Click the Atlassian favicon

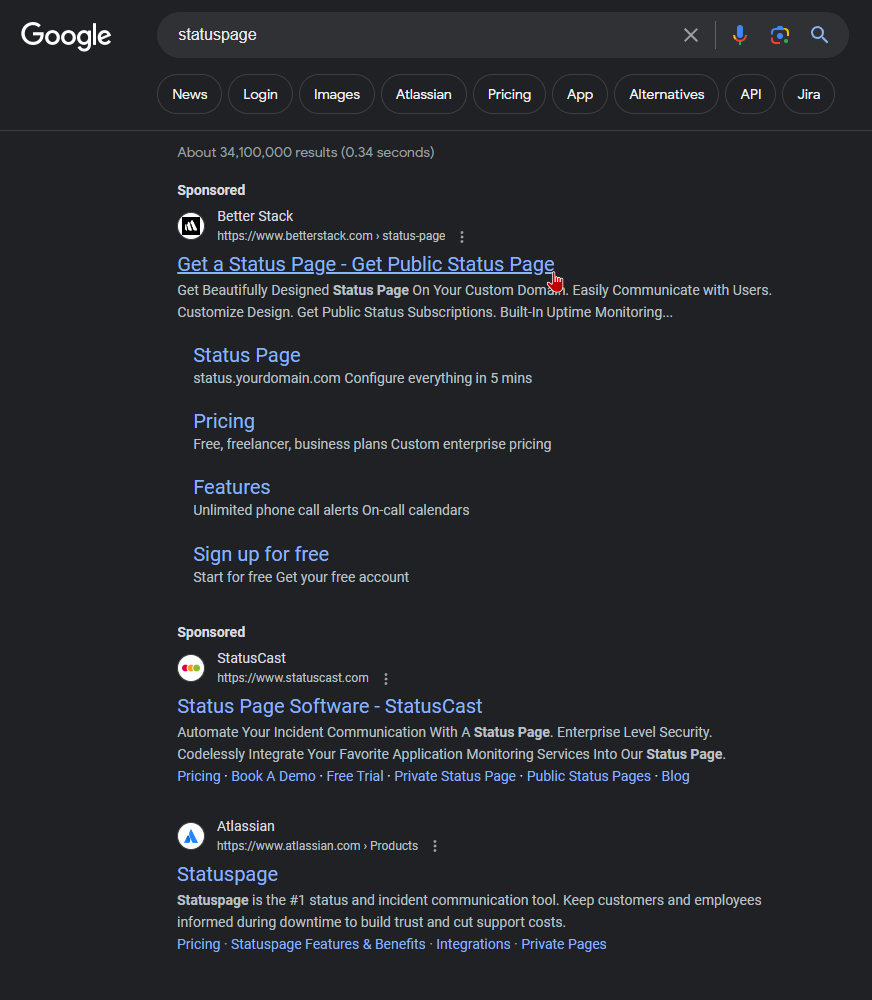[191, 836]
